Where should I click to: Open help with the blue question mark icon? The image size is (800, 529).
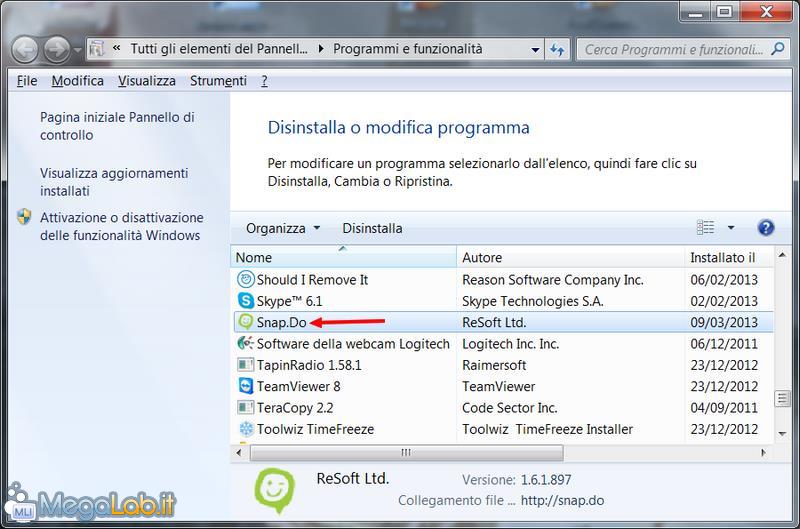click(x=766, y=228)
